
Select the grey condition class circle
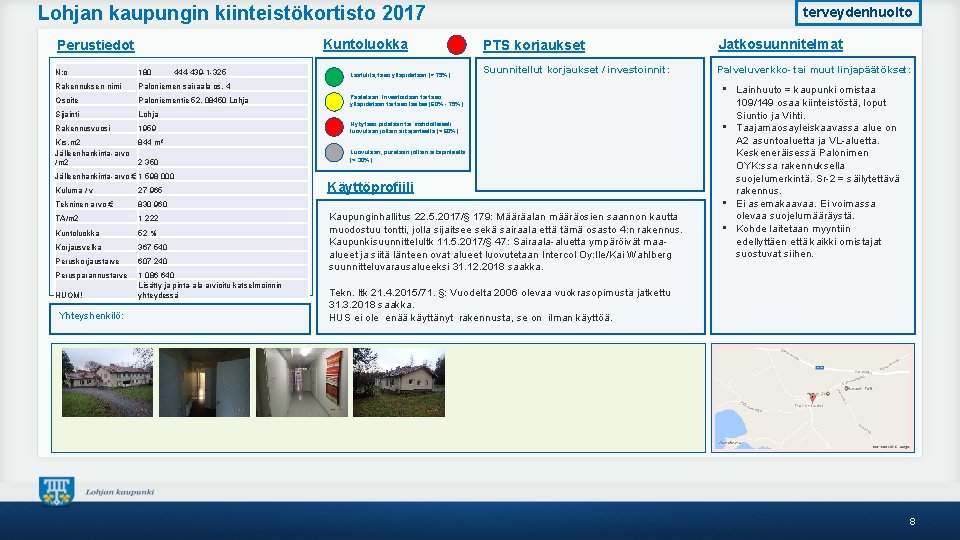[334, 152]
